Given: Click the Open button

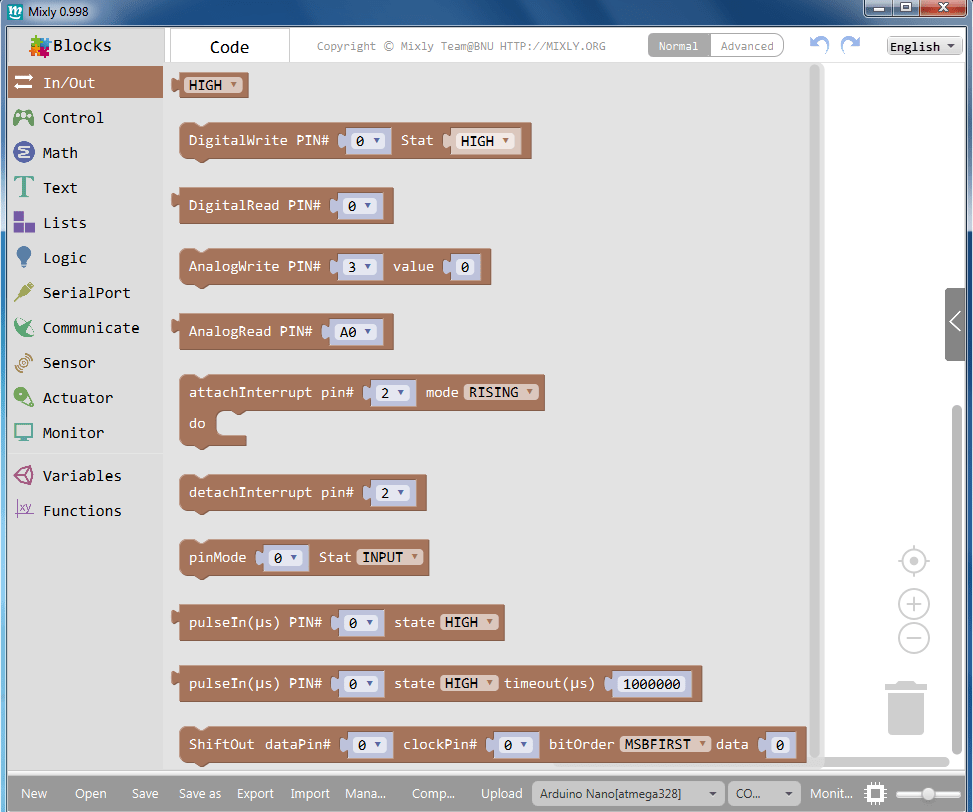Looking at the screenshot, I should [x=91, y=793].
